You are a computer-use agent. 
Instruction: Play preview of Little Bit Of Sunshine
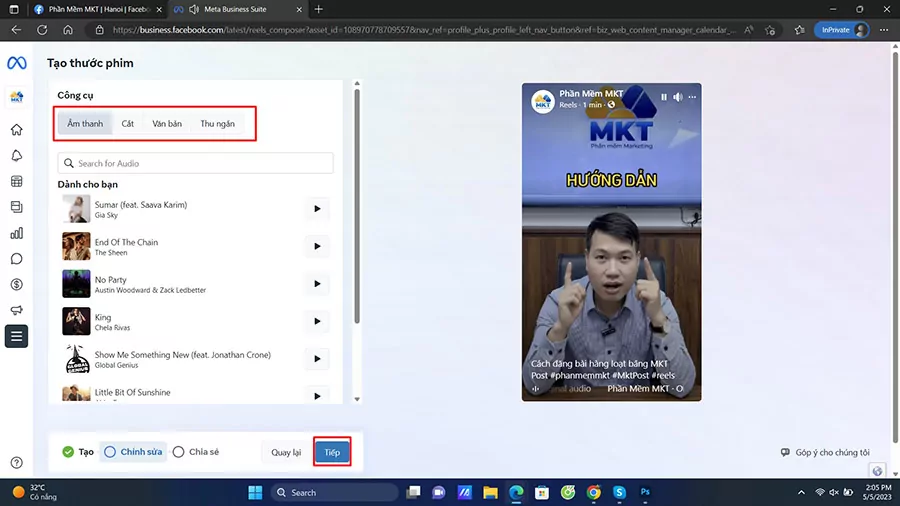317,396
